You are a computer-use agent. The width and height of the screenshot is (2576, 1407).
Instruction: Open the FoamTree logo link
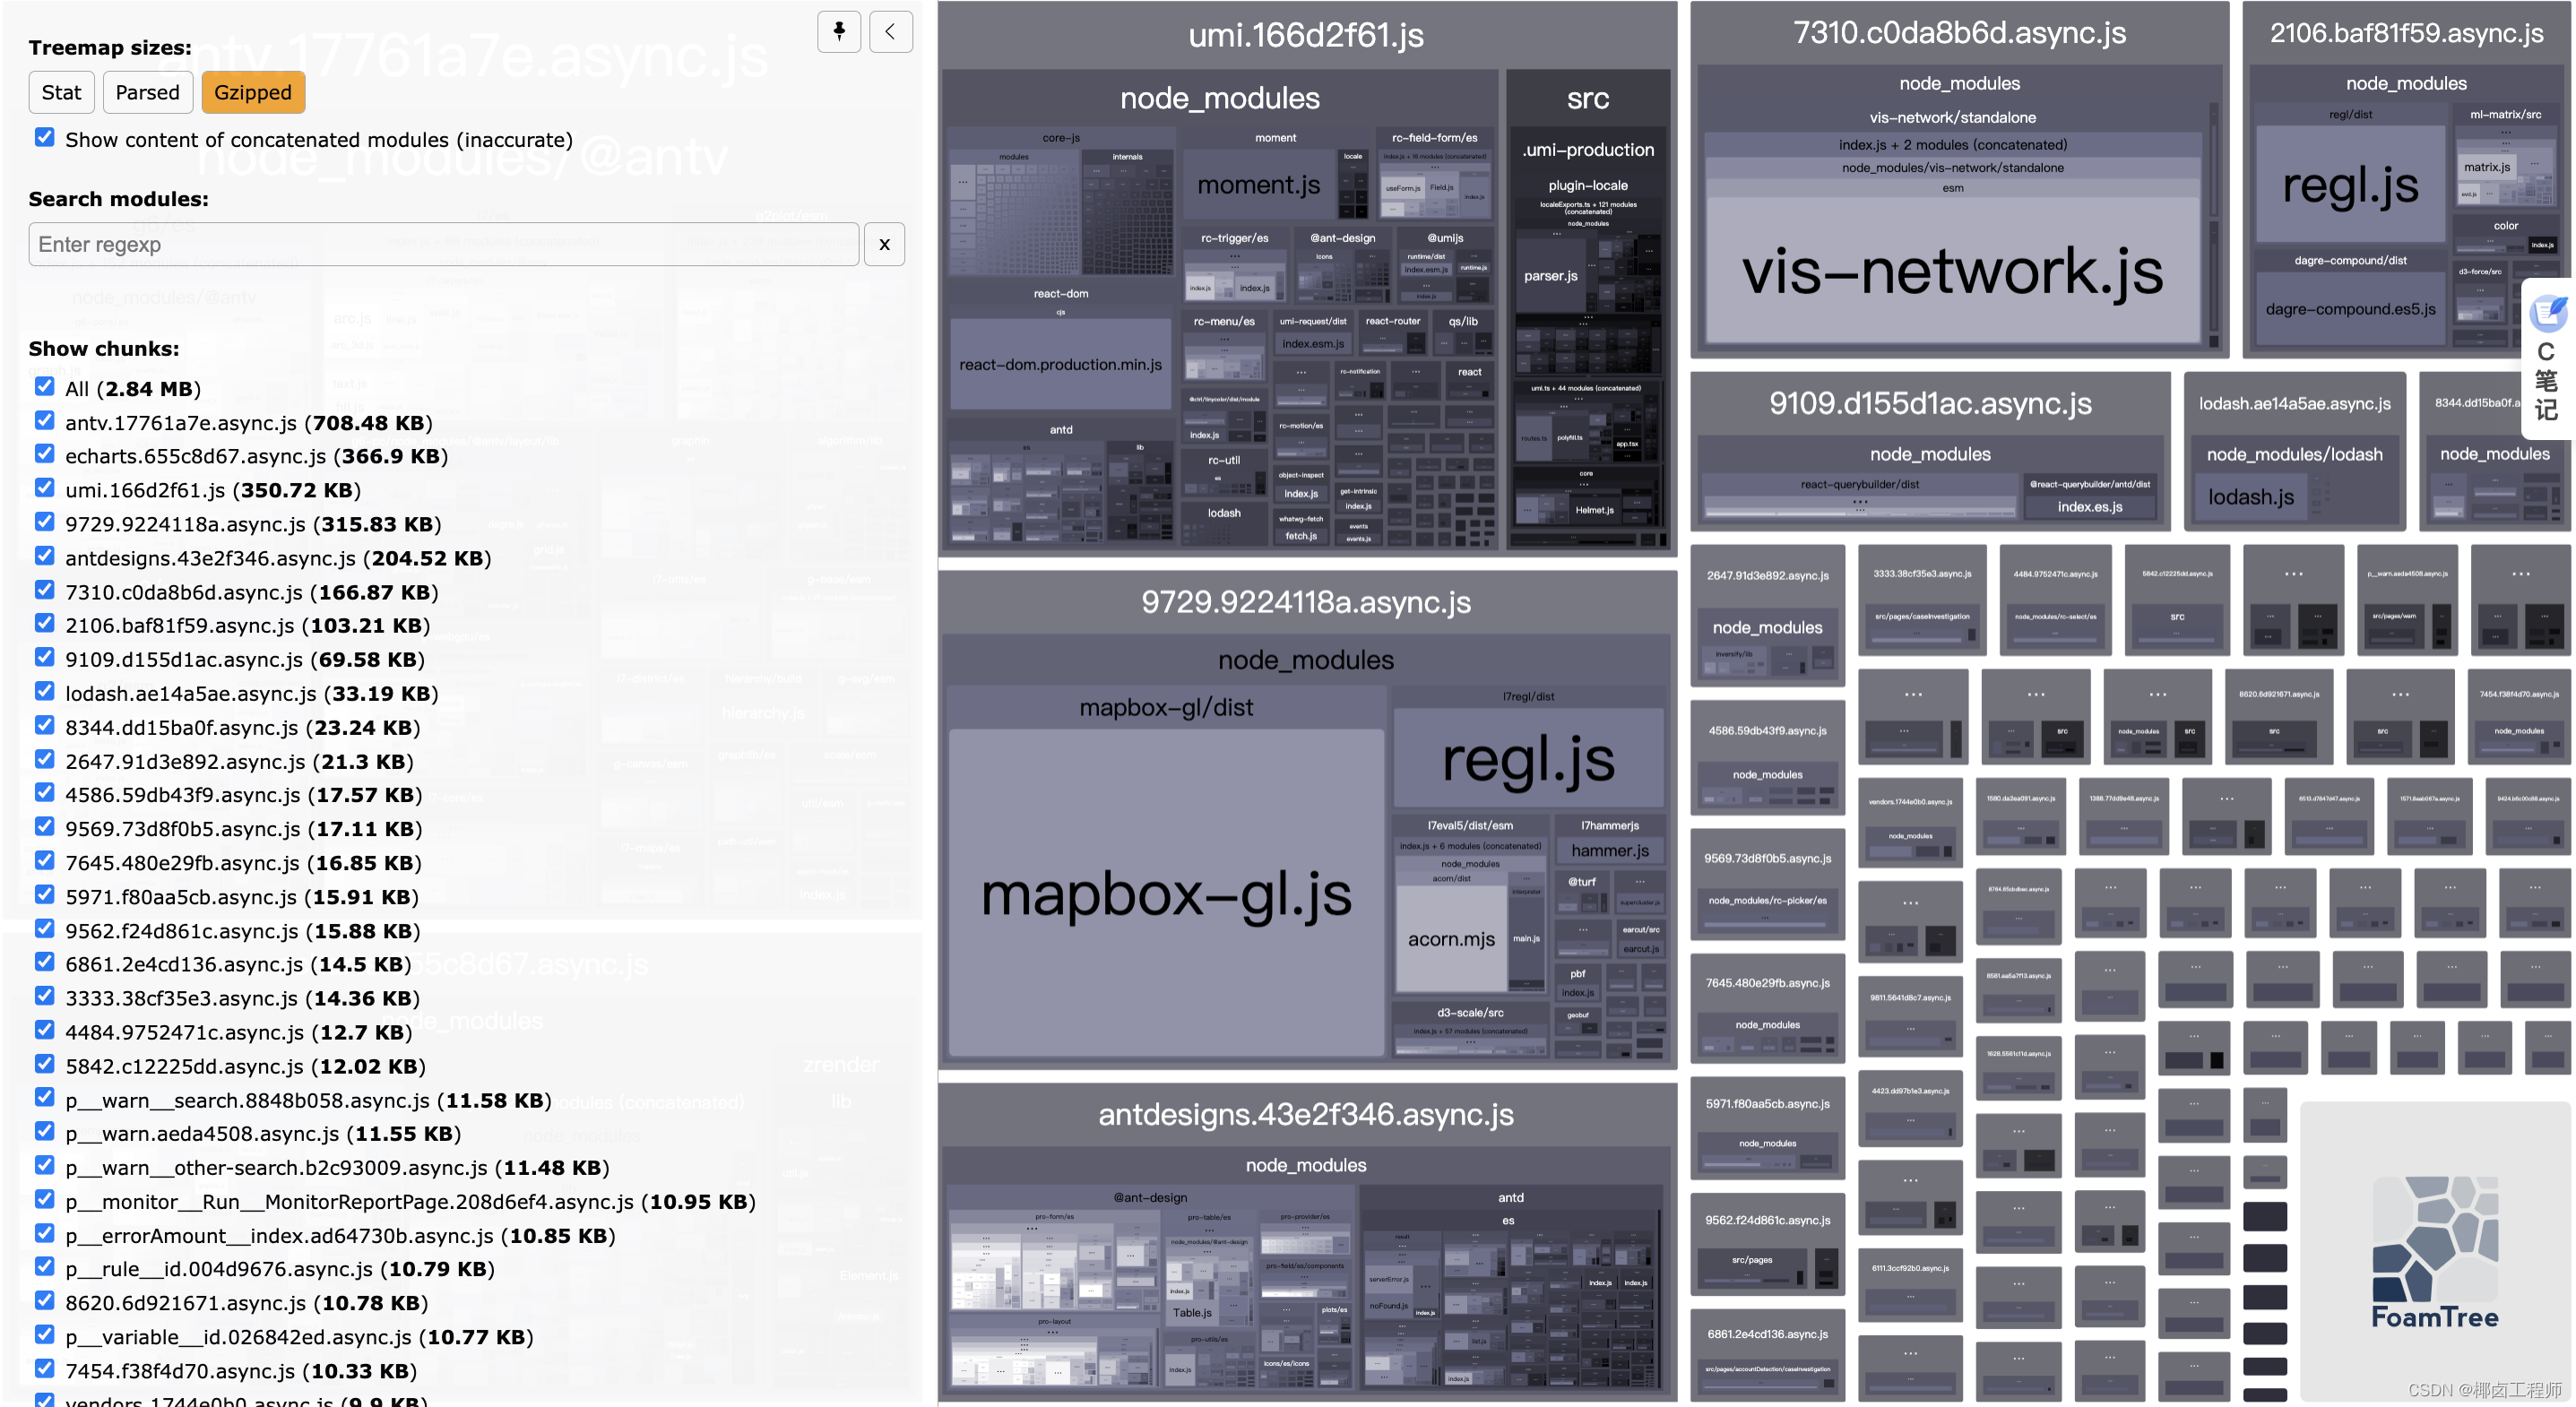(2434, 1251)
